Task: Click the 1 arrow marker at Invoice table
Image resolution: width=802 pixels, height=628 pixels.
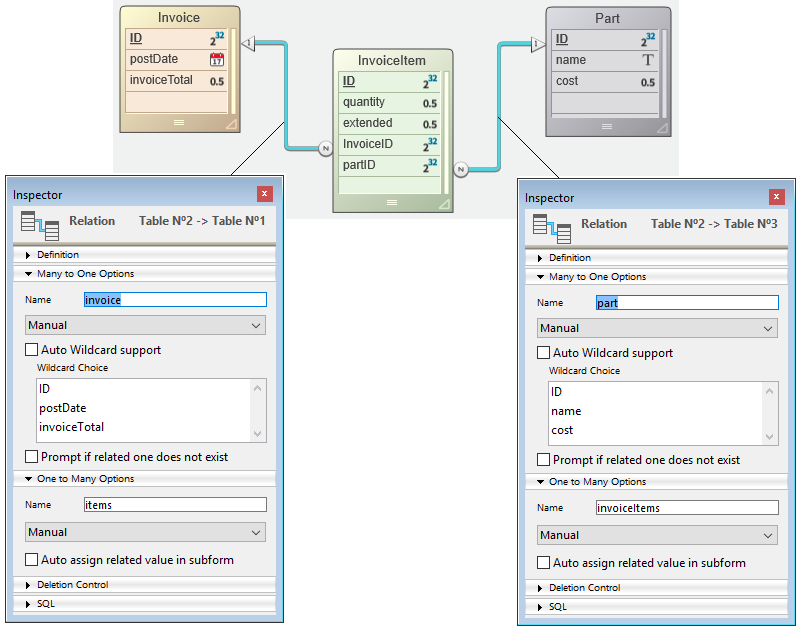Action: tap(250, 42)
